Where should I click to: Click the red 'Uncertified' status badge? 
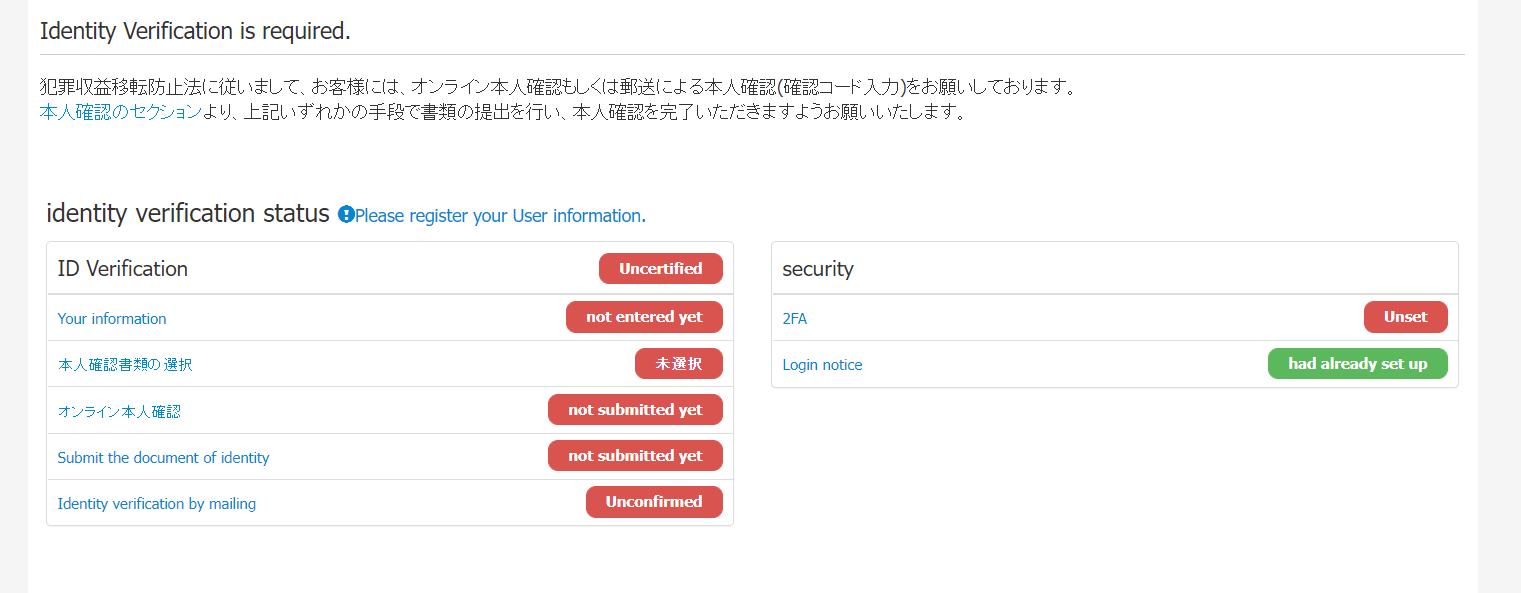(x=661, y=269)
